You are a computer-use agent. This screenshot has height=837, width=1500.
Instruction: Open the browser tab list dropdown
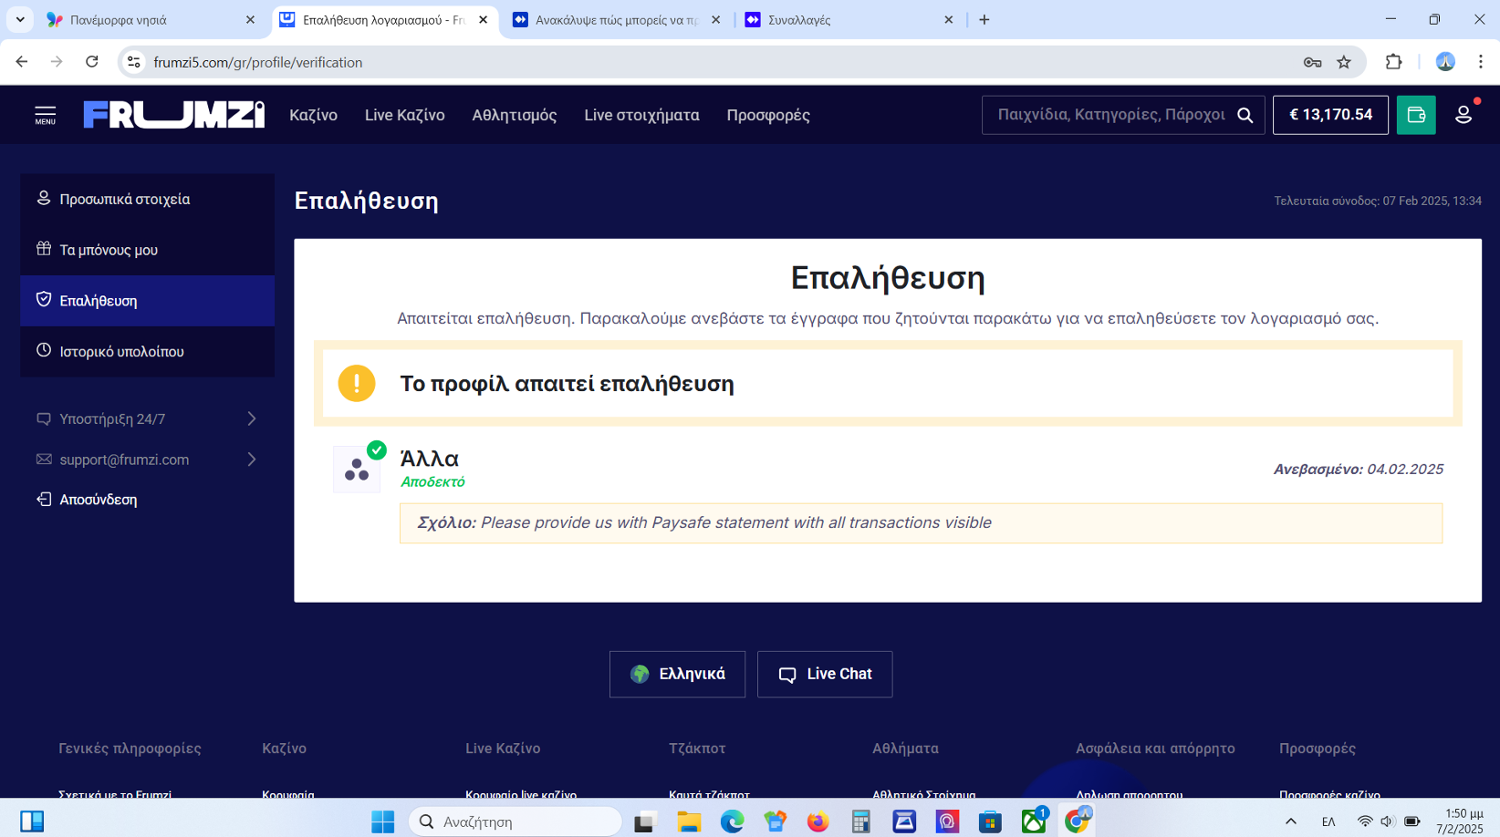tap(20, 20)
